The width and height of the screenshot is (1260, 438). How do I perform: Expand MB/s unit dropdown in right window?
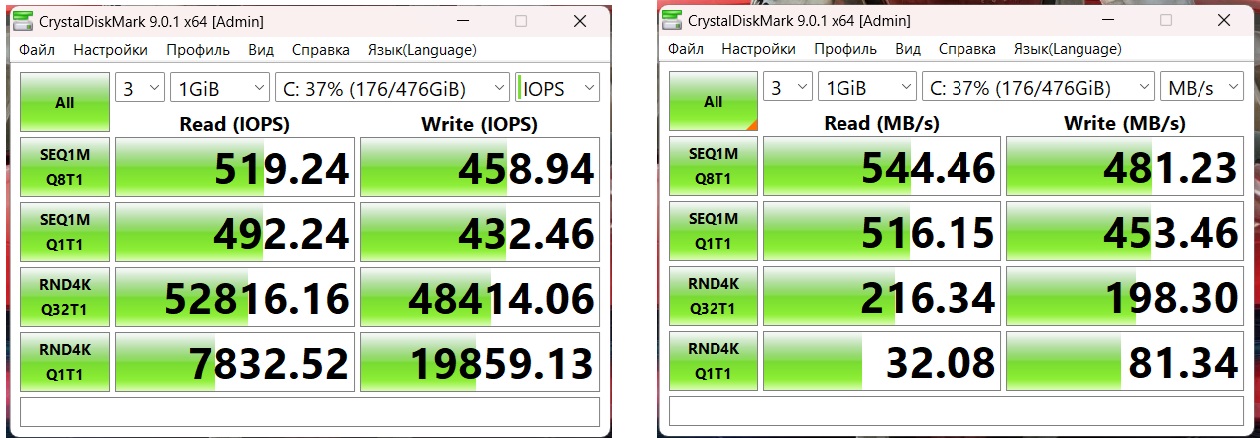pyautogui.click(x=1201, y=87)
